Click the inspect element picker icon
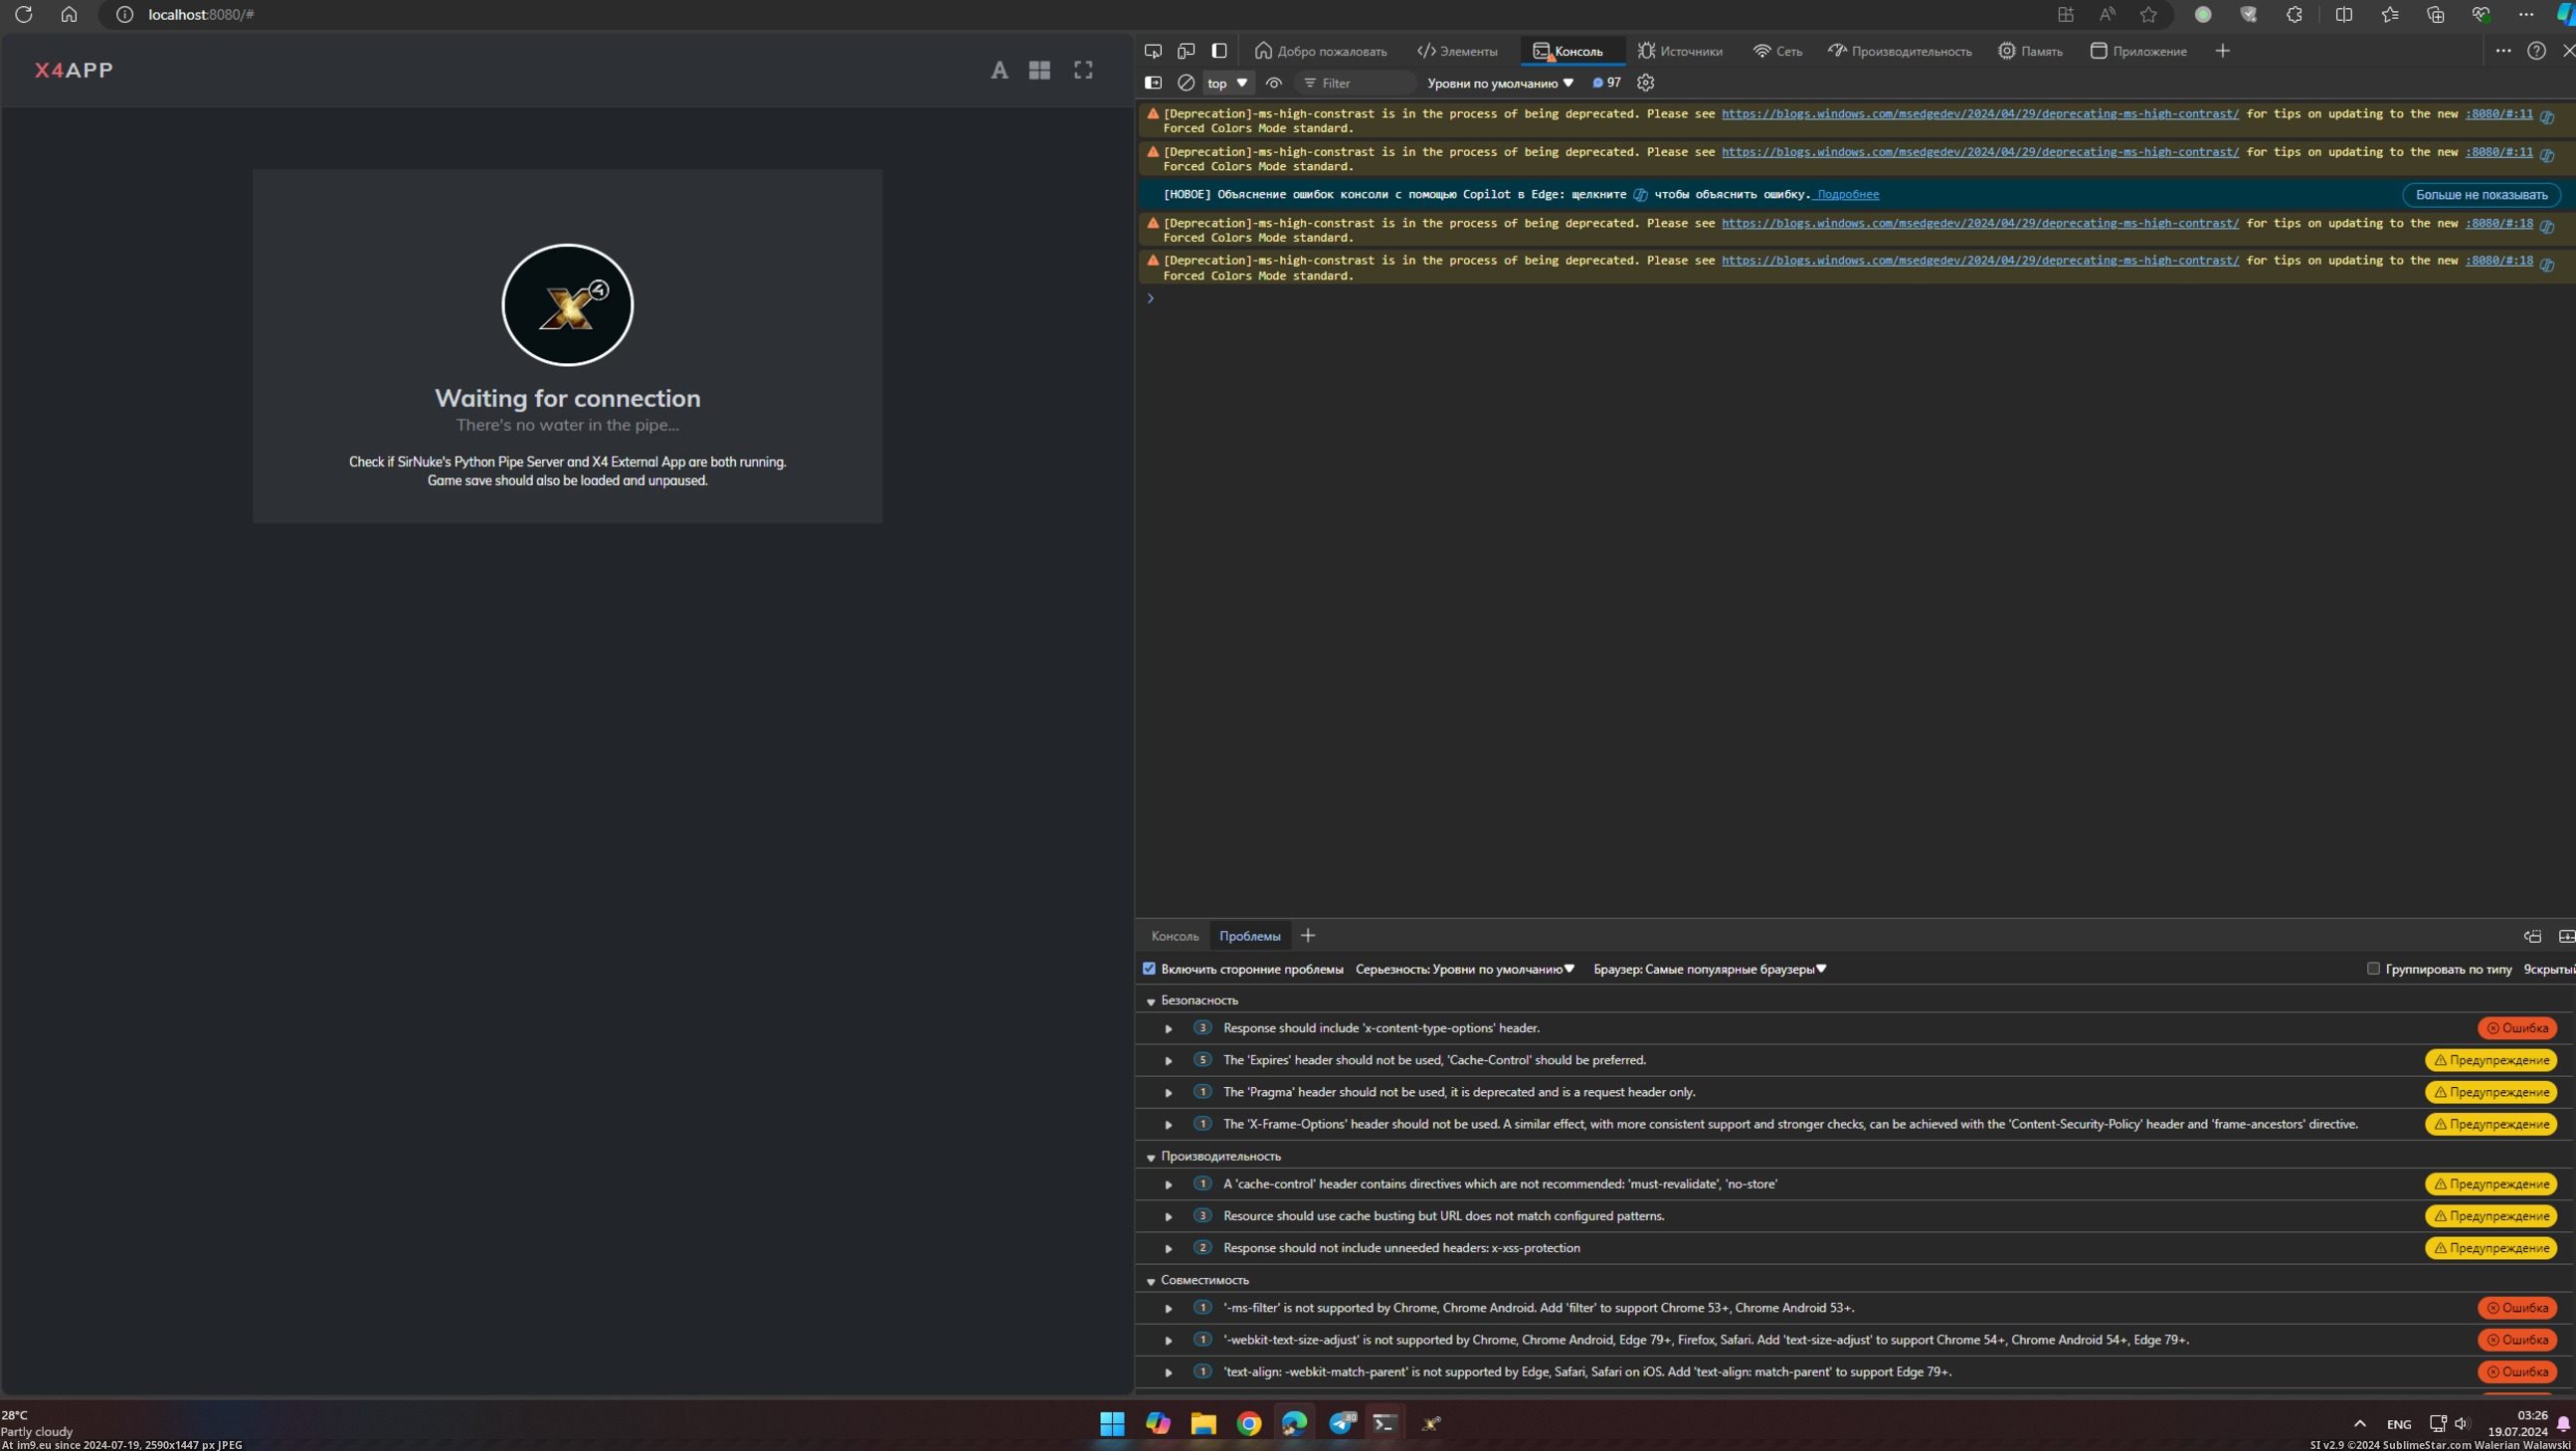Screen dimensions: 2576x1451 coord(1153,51)
